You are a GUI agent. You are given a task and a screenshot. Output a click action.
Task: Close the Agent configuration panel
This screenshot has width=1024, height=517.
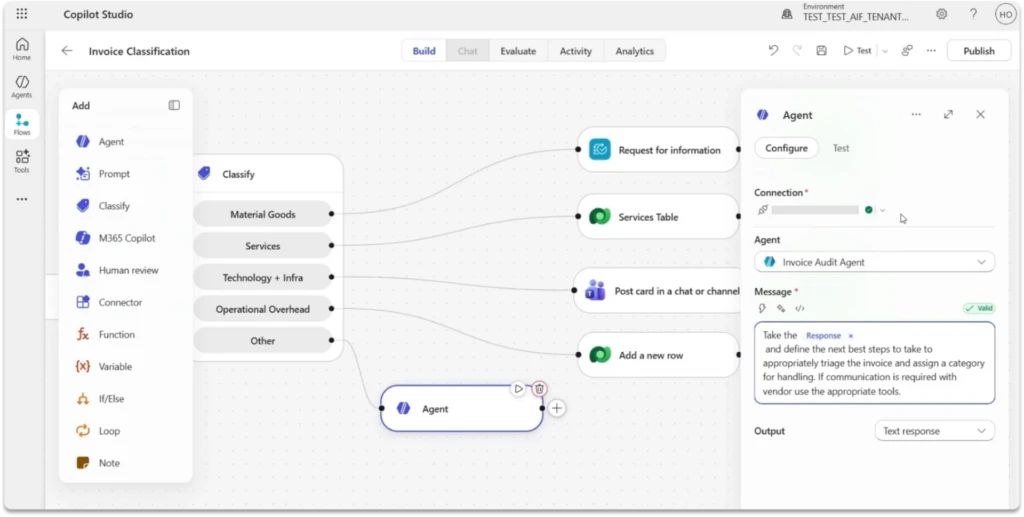pos(980,114)
